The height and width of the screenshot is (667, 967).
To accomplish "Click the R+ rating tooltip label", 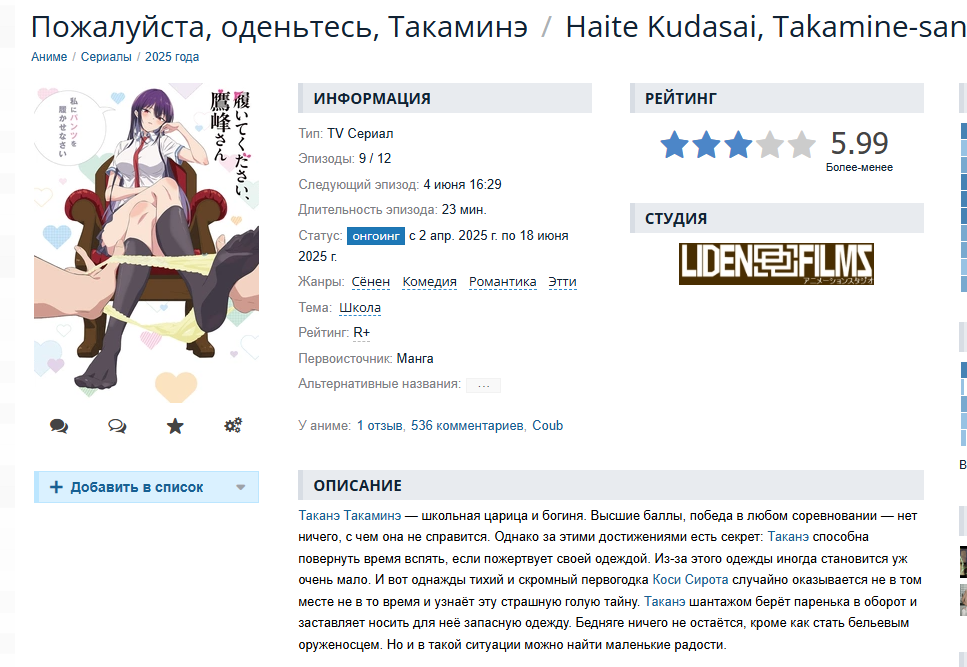I will [361, 333].
